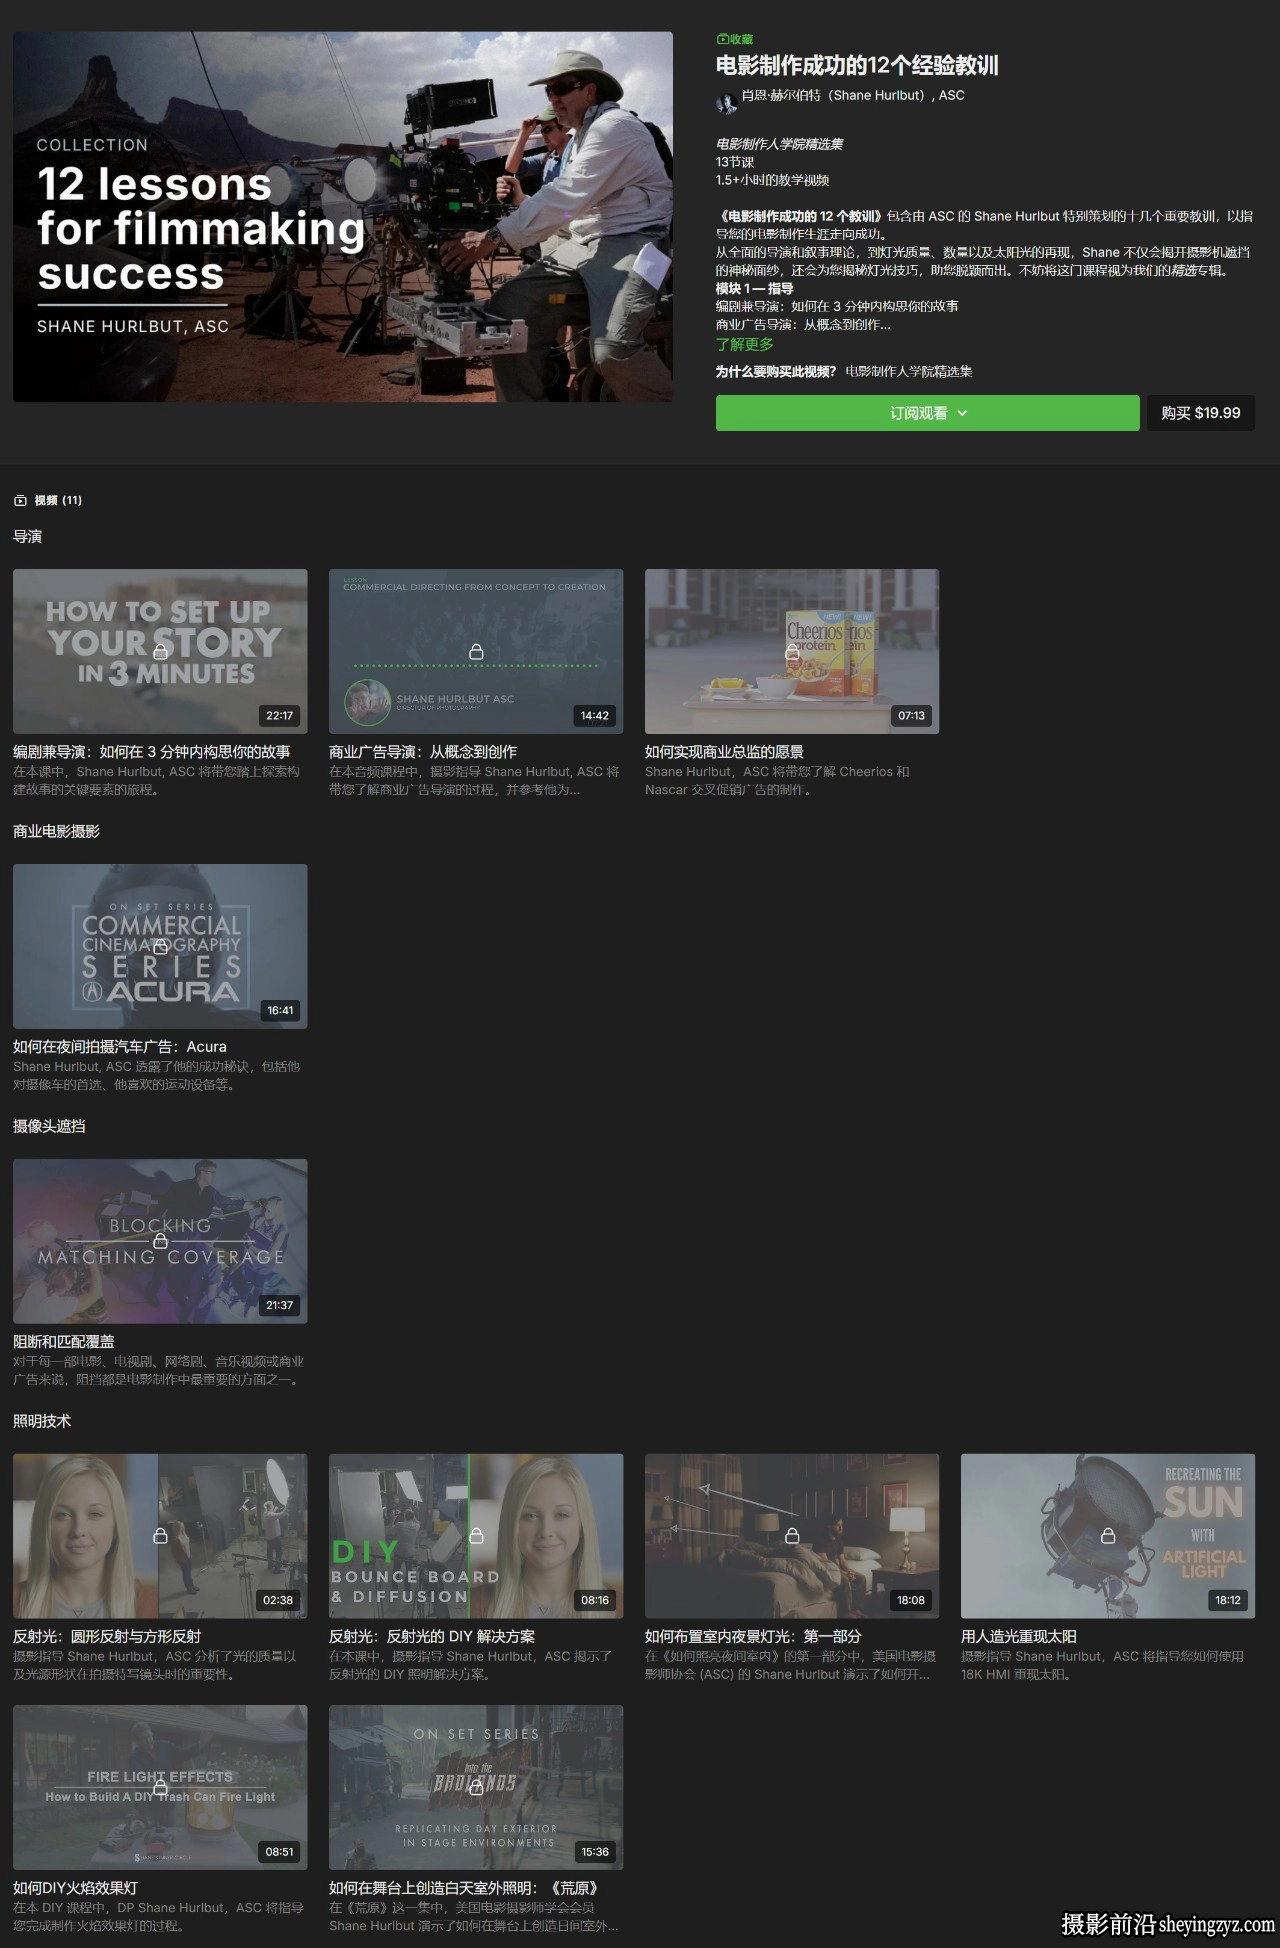Open video title 阻断和匹配覆盖

click(64, 1342)
